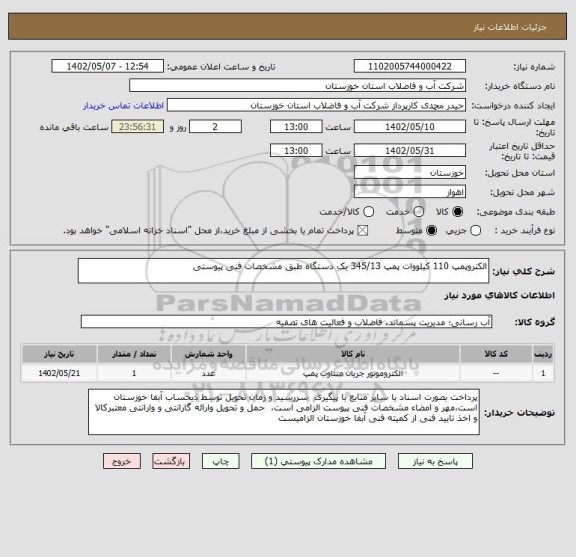The image size is (576, 557).
Task: Click the price validity date 1402/05/31 field
Action: [x=410, y=151]
